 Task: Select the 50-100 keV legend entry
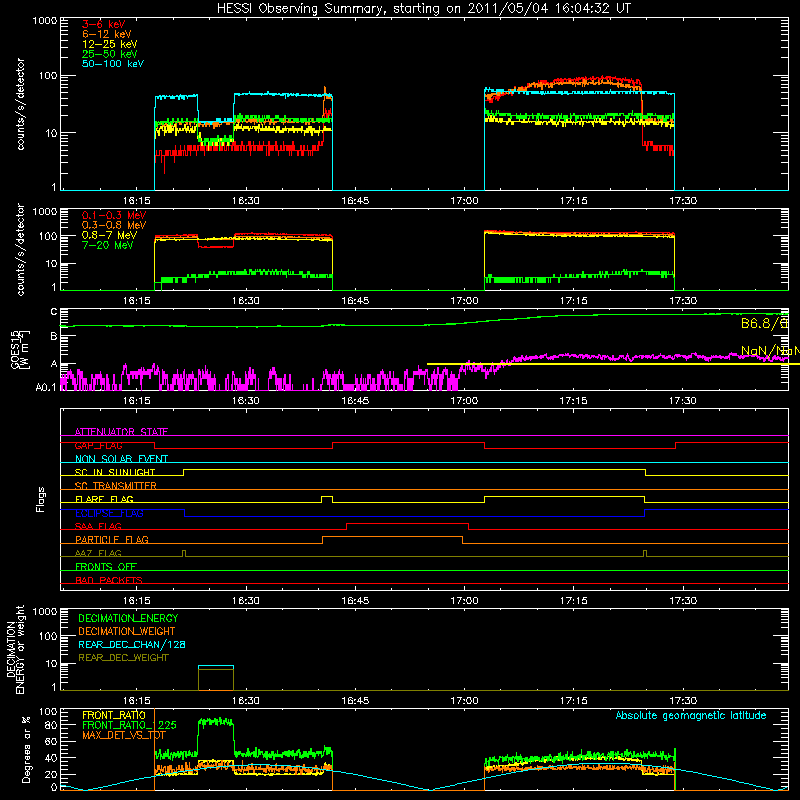pyautogui.click(x=113, y=64)
